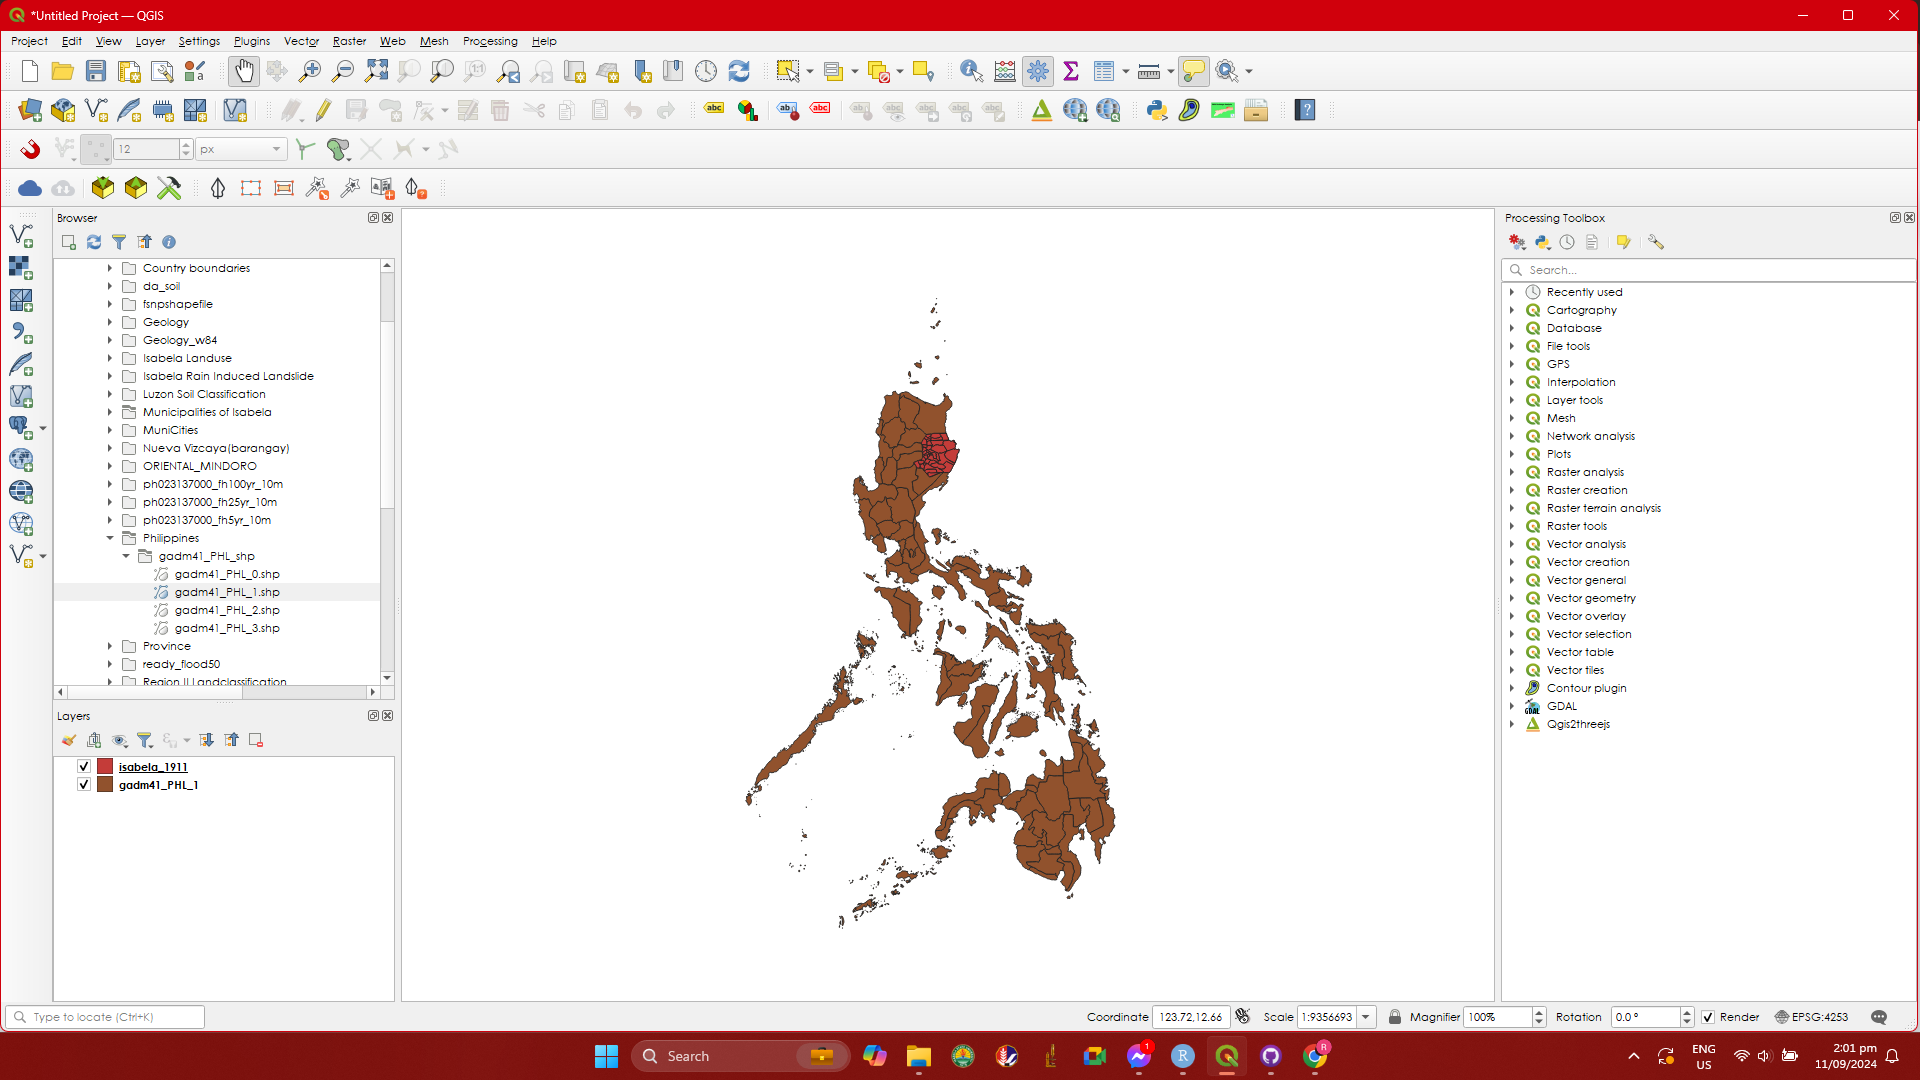The width and height of the screenshot is (1920, 1080).
Task: Expand the Vector overlay toolbox group
Action: 1512,616
